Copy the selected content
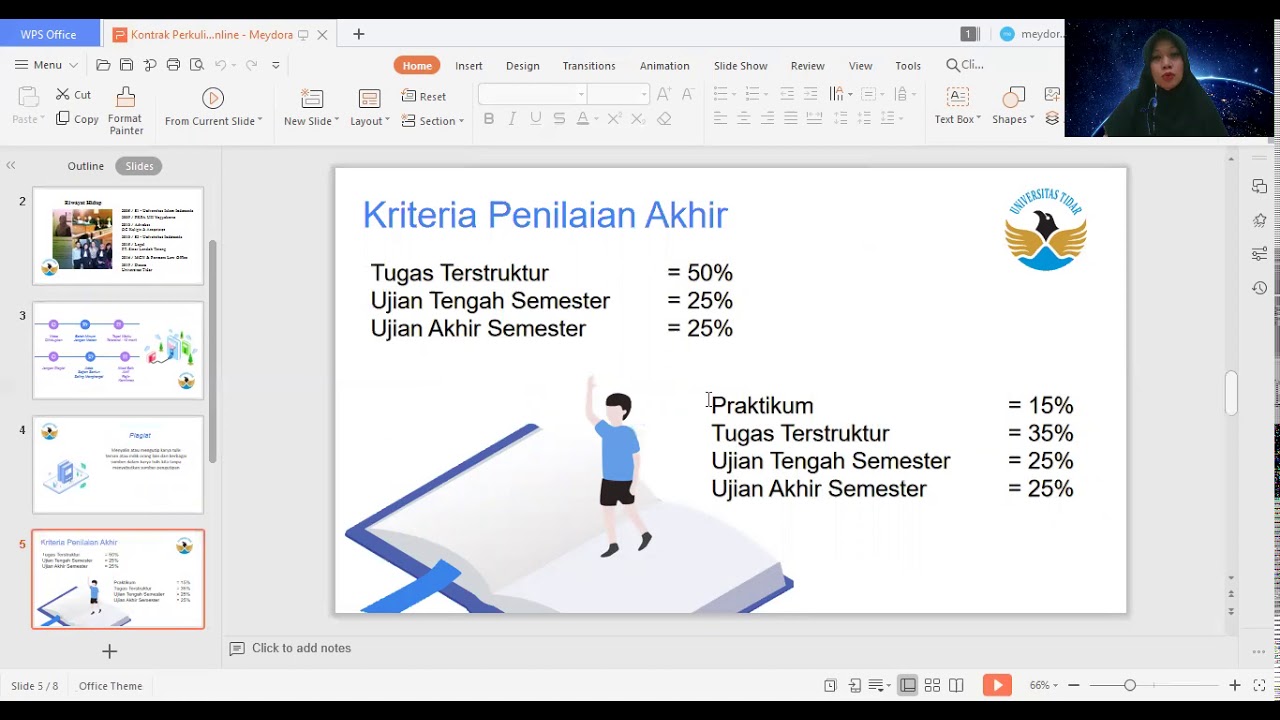 [77, 119]
